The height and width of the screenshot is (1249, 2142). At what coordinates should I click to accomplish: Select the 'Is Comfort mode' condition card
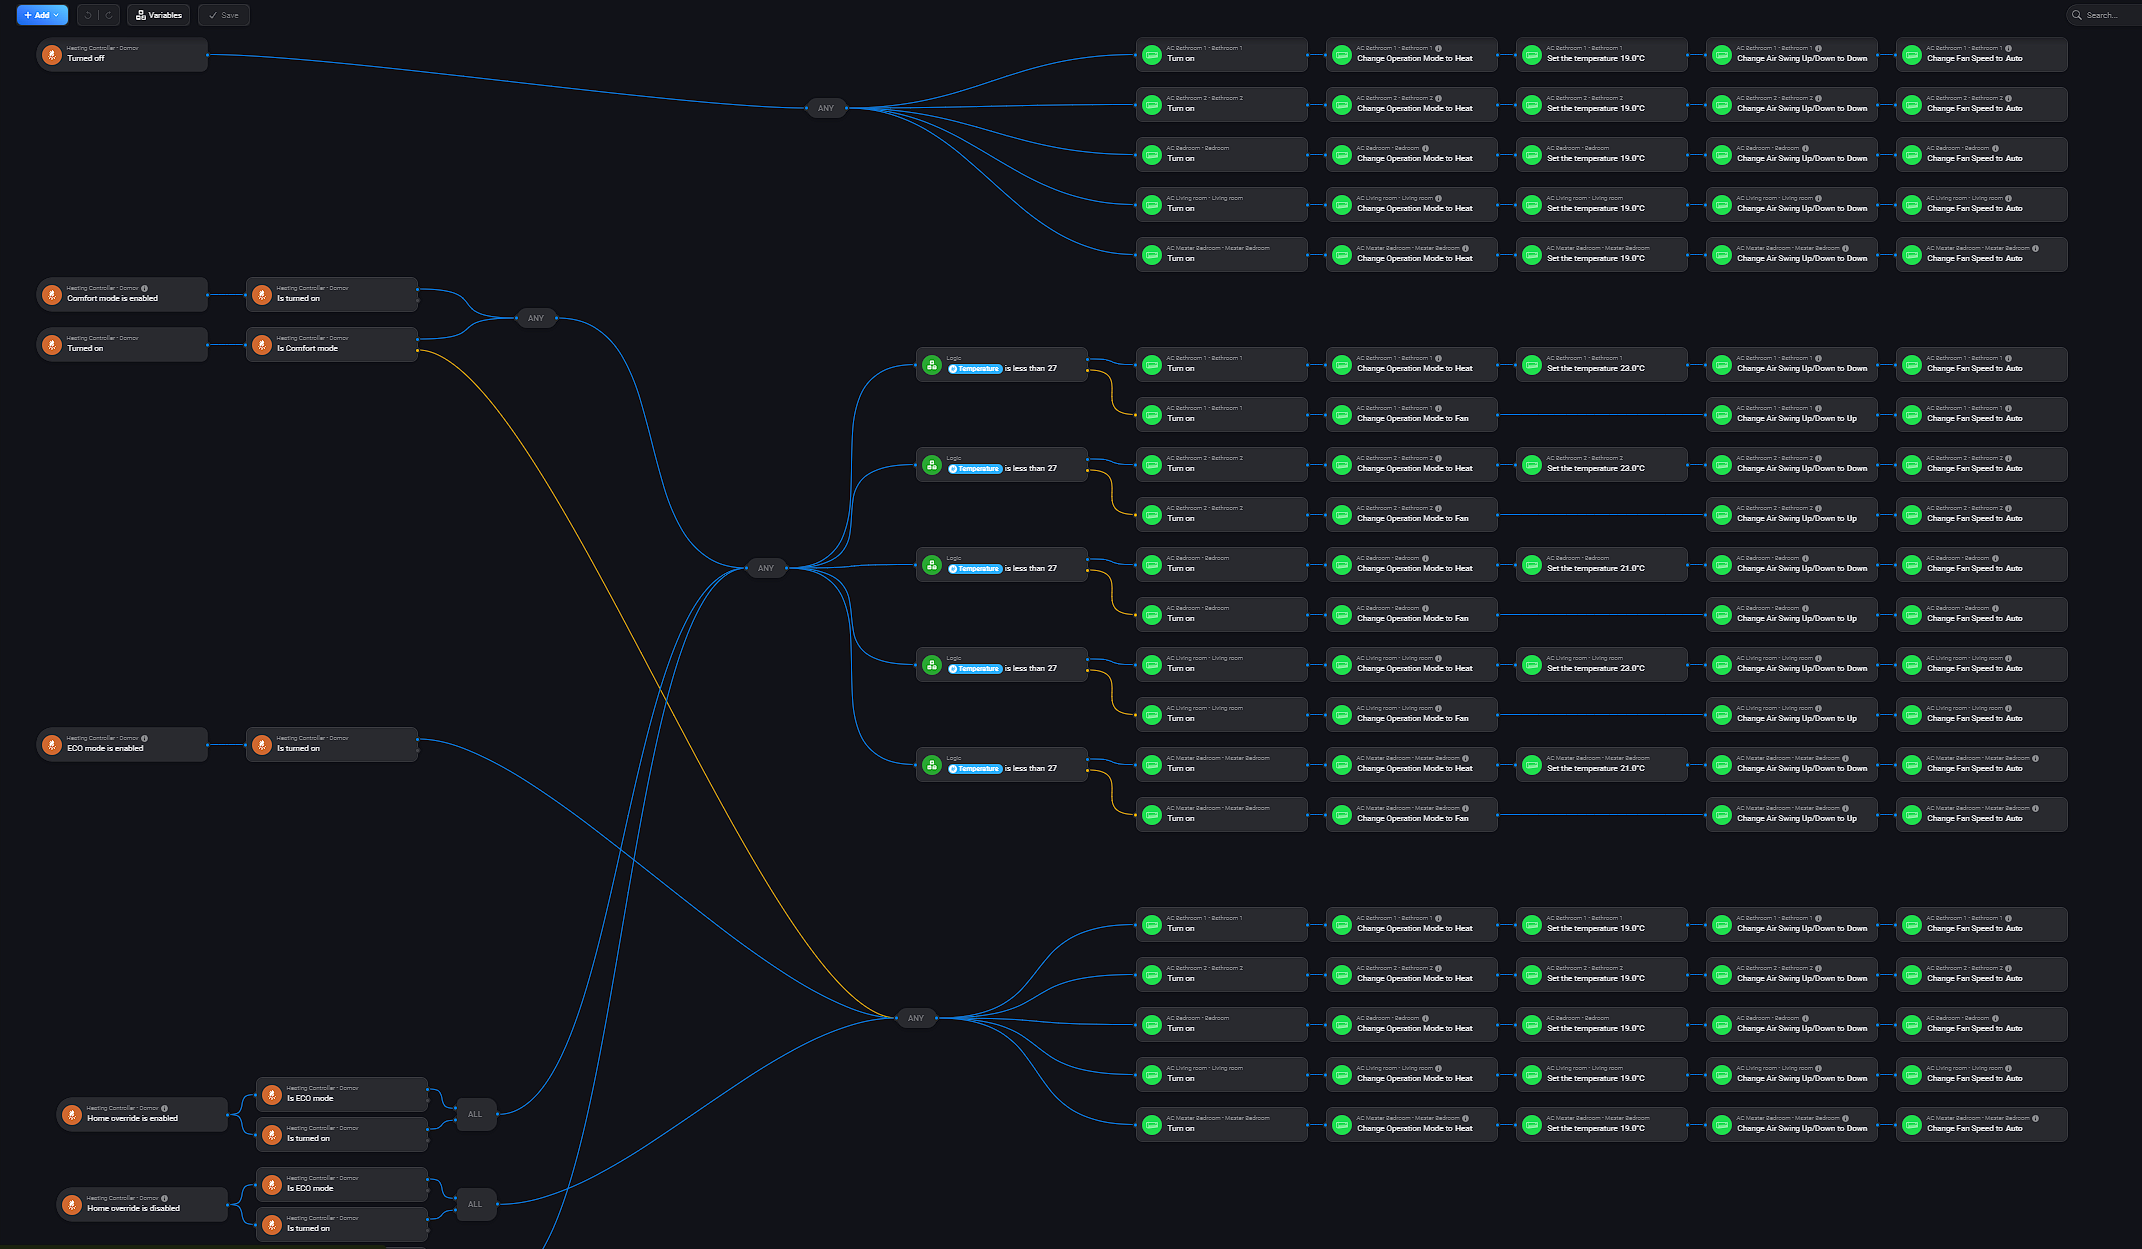coord(332,344)
